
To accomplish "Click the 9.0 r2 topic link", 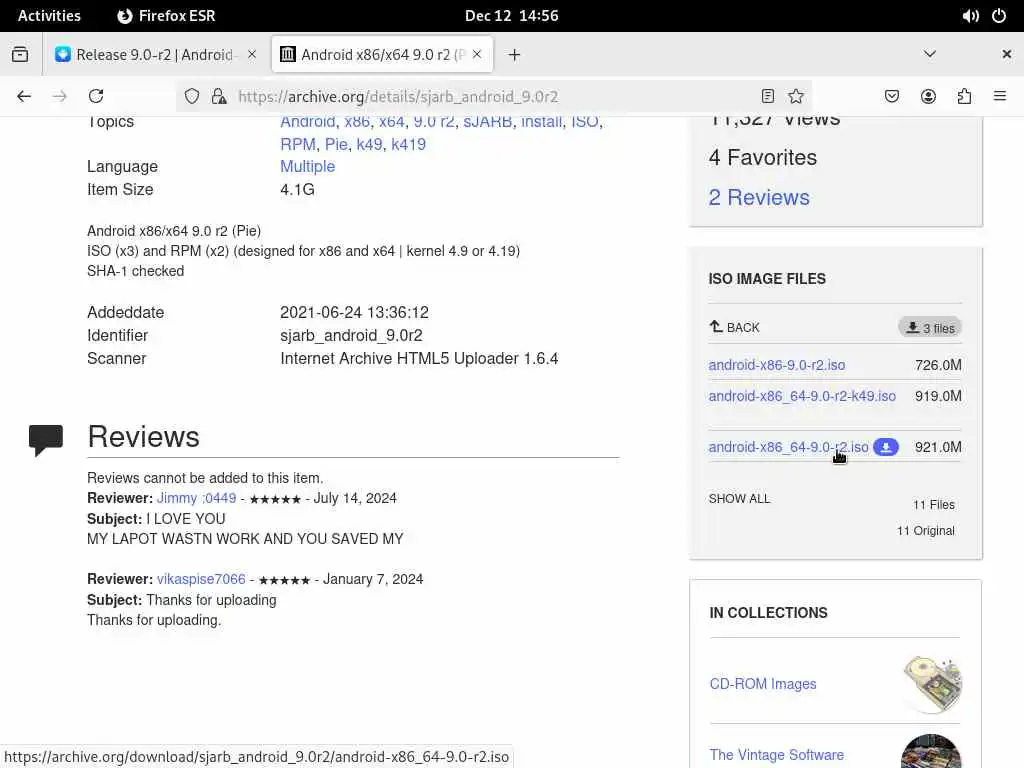I will [x=434, y=122].
